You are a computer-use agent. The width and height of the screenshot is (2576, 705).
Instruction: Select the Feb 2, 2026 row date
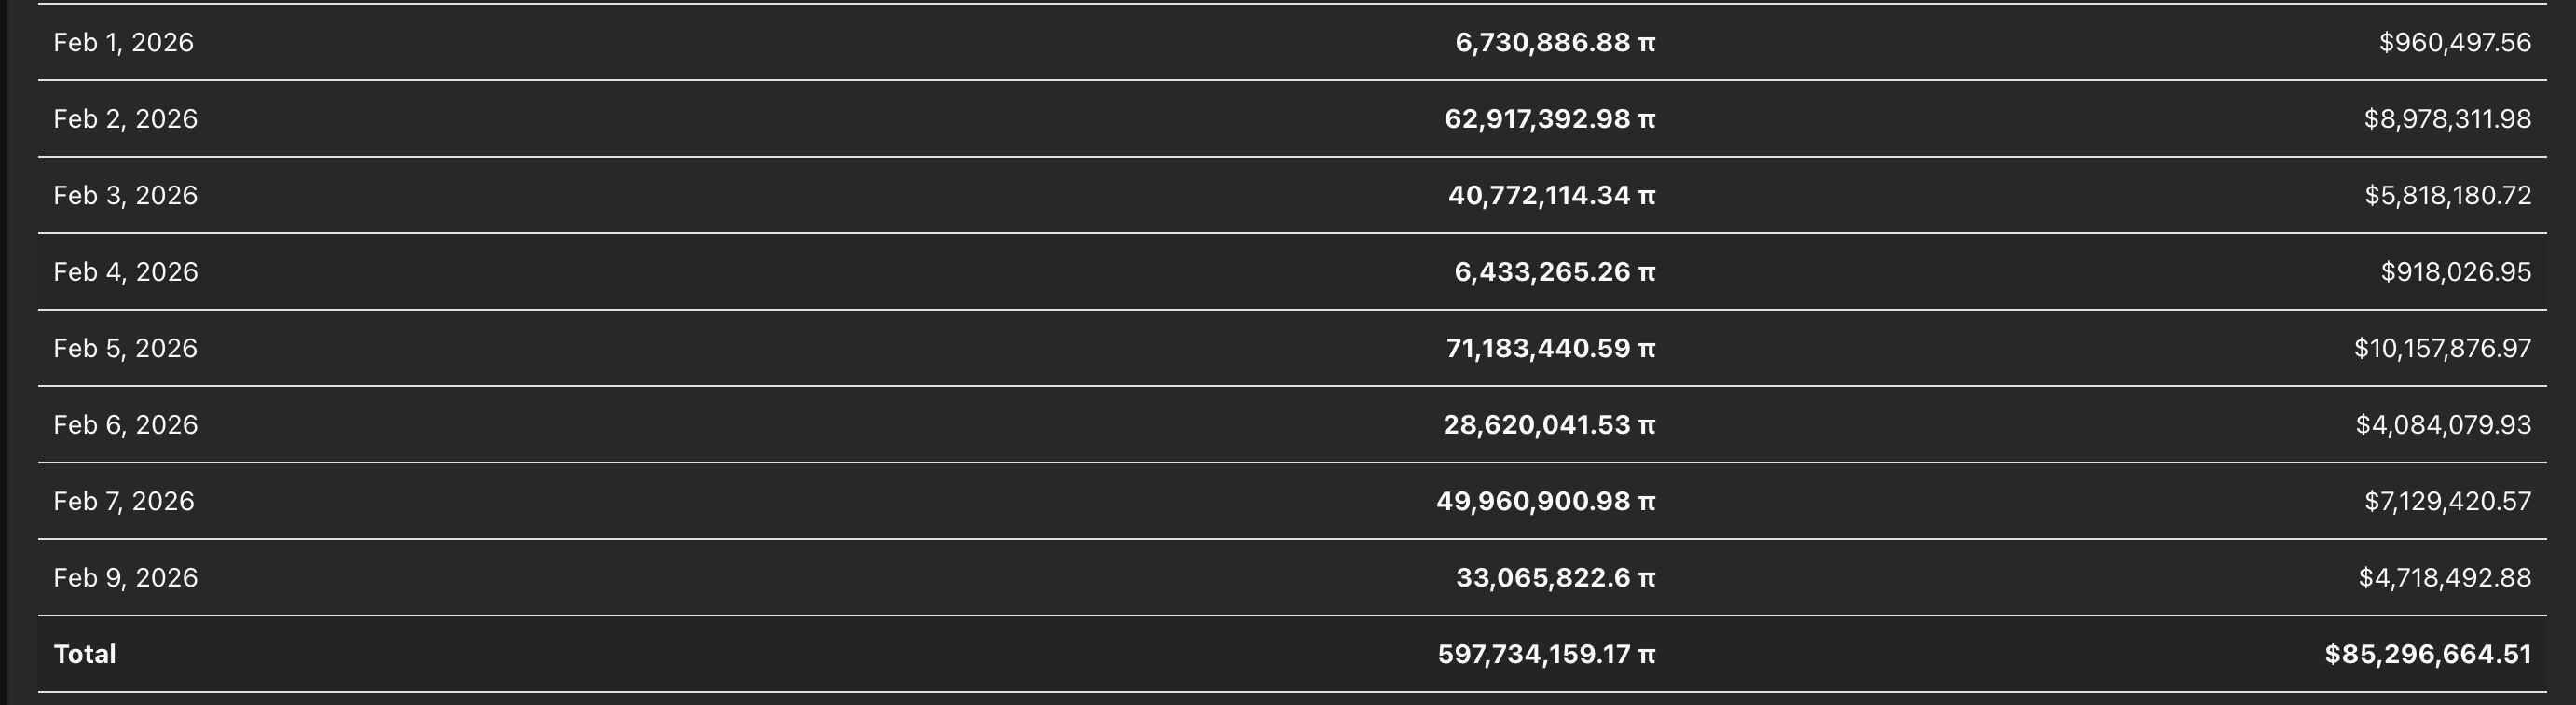click(125, 119)
